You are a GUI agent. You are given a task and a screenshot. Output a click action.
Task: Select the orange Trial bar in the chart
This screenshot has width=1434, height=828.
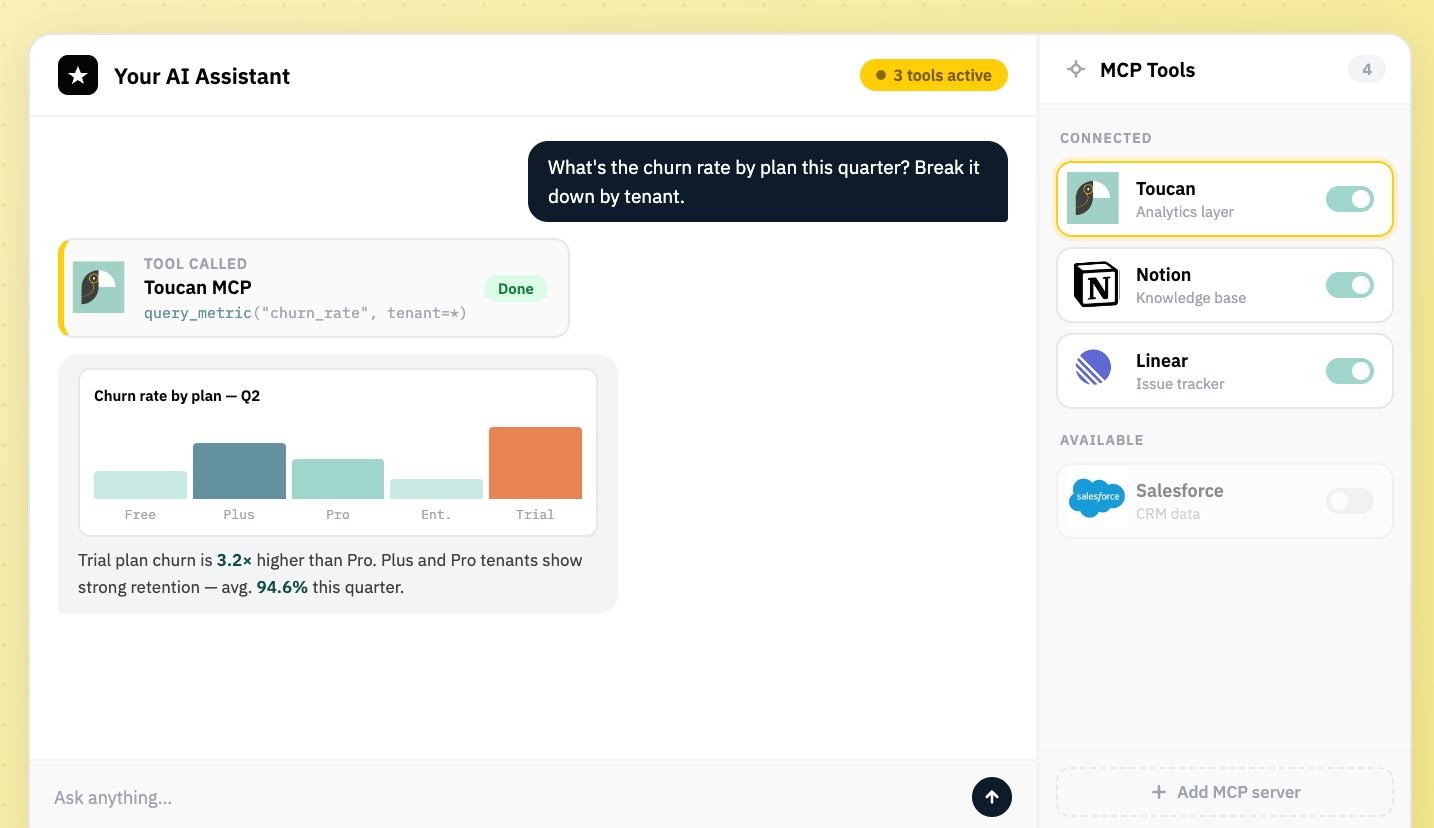(x=535, y=463)
